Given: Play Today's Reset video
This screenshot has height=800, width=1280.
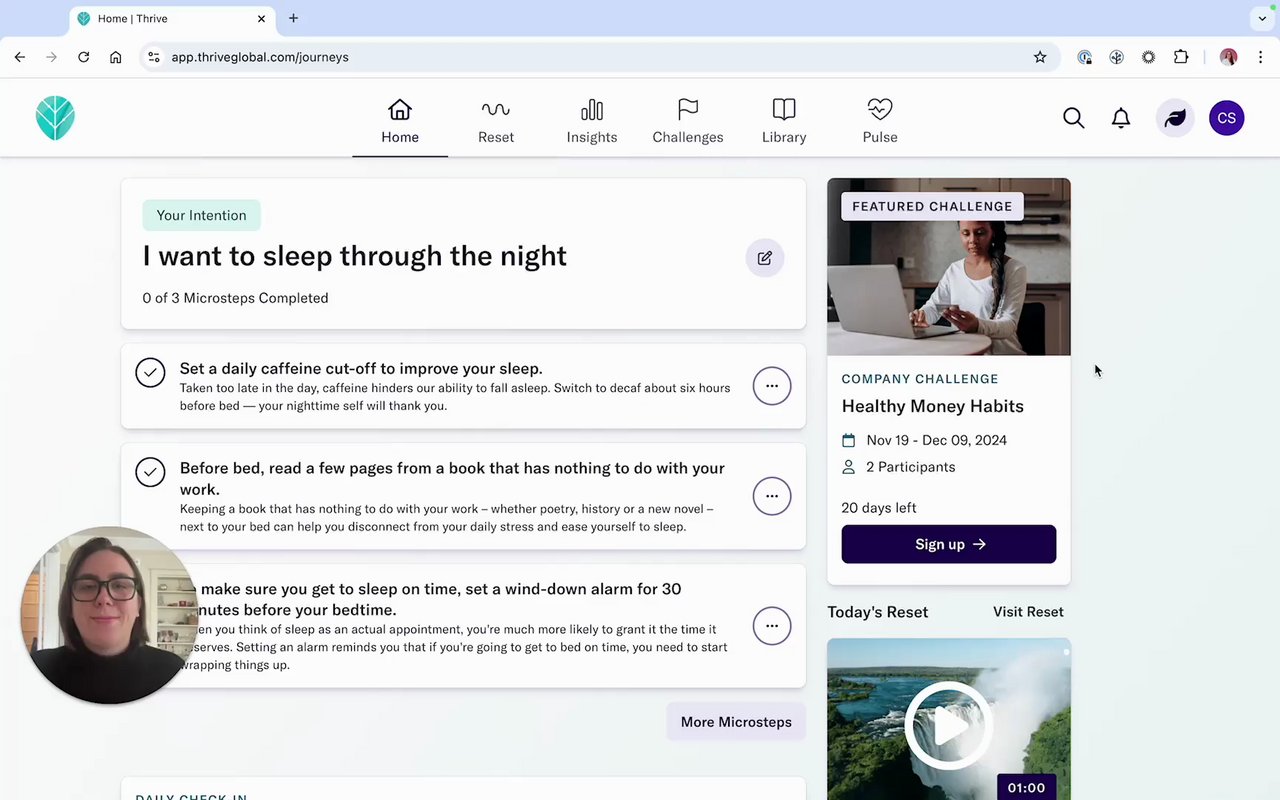Looking at the screenshot, I should 949,726.
